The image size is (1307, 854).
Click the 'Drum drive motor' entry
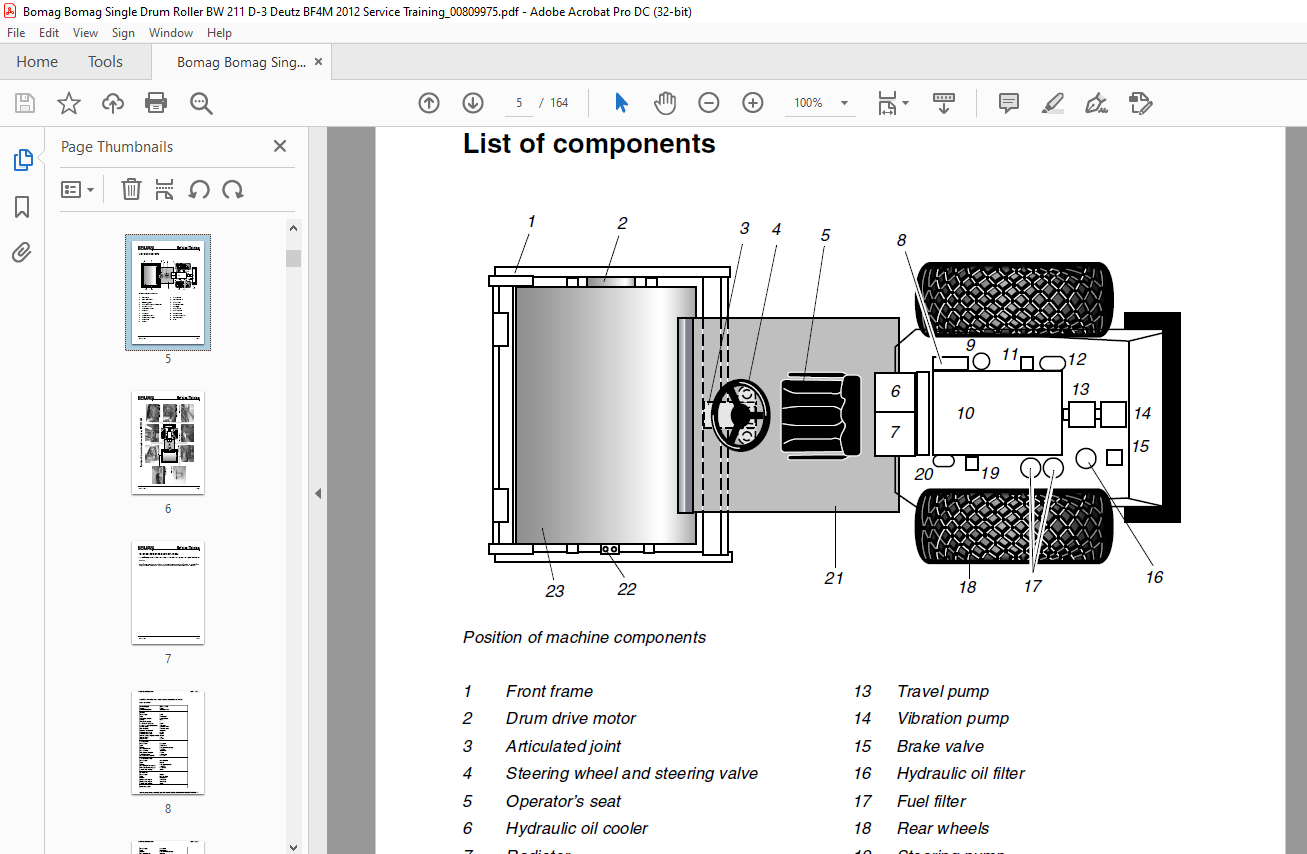(571, 719)
